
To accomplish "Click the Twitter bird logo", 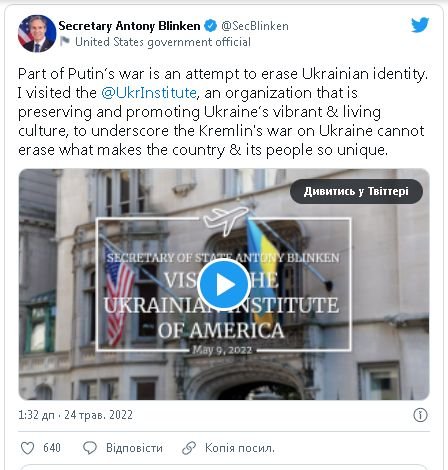I will [420, 25].
